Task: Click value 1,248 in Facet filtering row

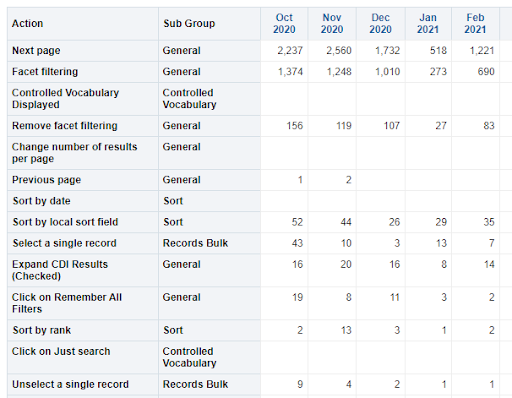Action: (339, 72)
